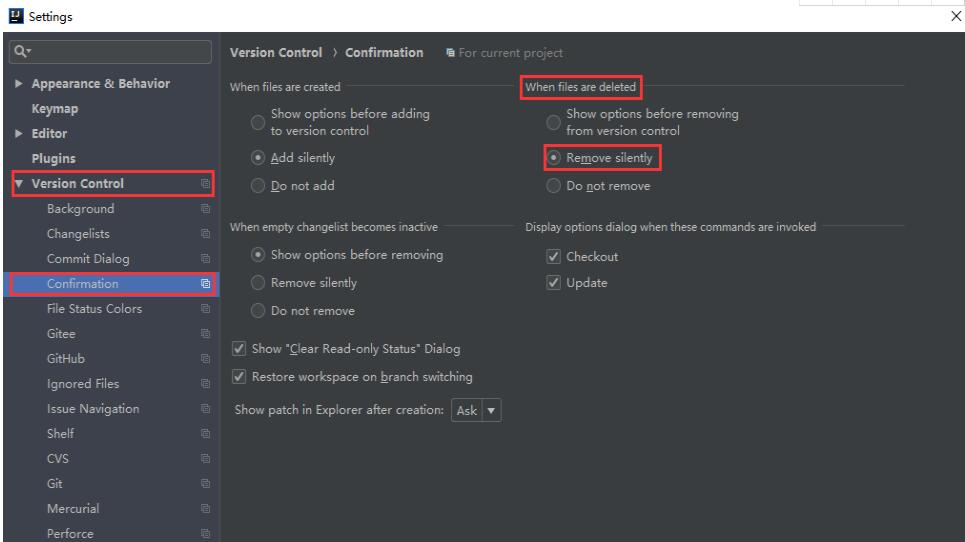Expand the Appearance & Behavior section
The width and height of the screenshot is (965, 542).
coord(20,84)
